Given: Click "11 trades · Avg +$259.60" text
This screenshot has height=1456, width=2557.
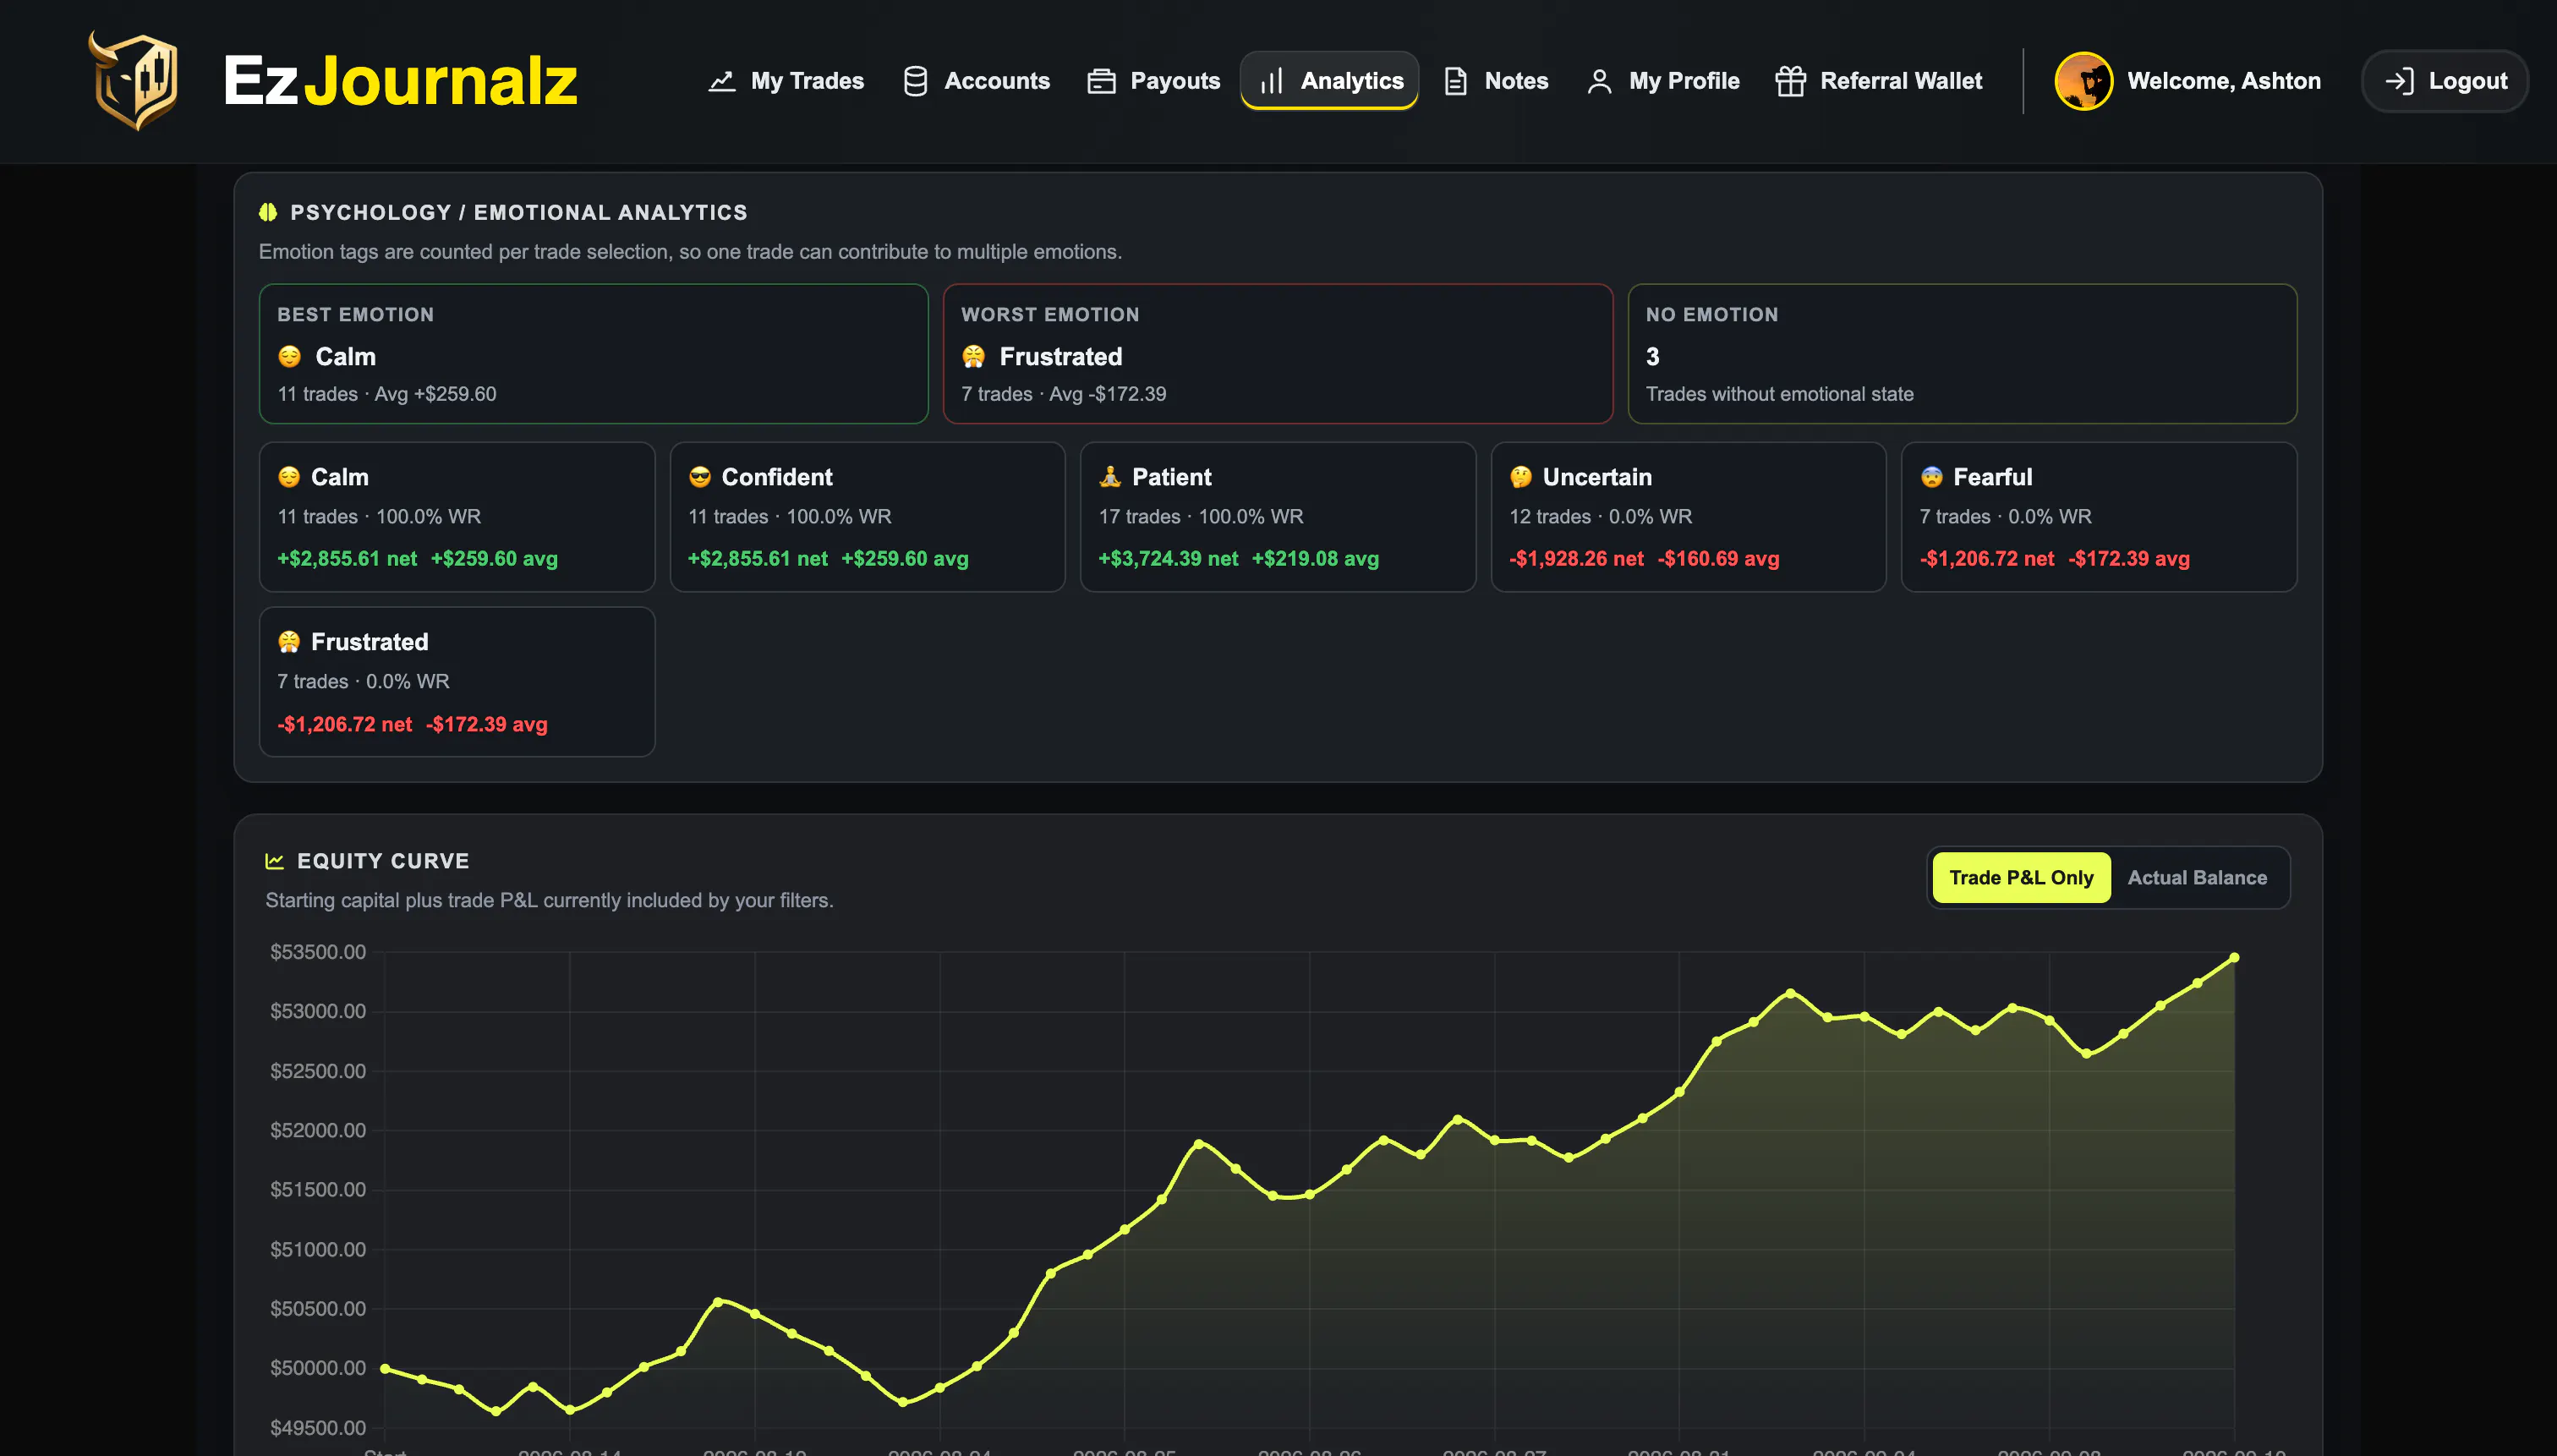Looking at the screenshot, I should [387, 394].
